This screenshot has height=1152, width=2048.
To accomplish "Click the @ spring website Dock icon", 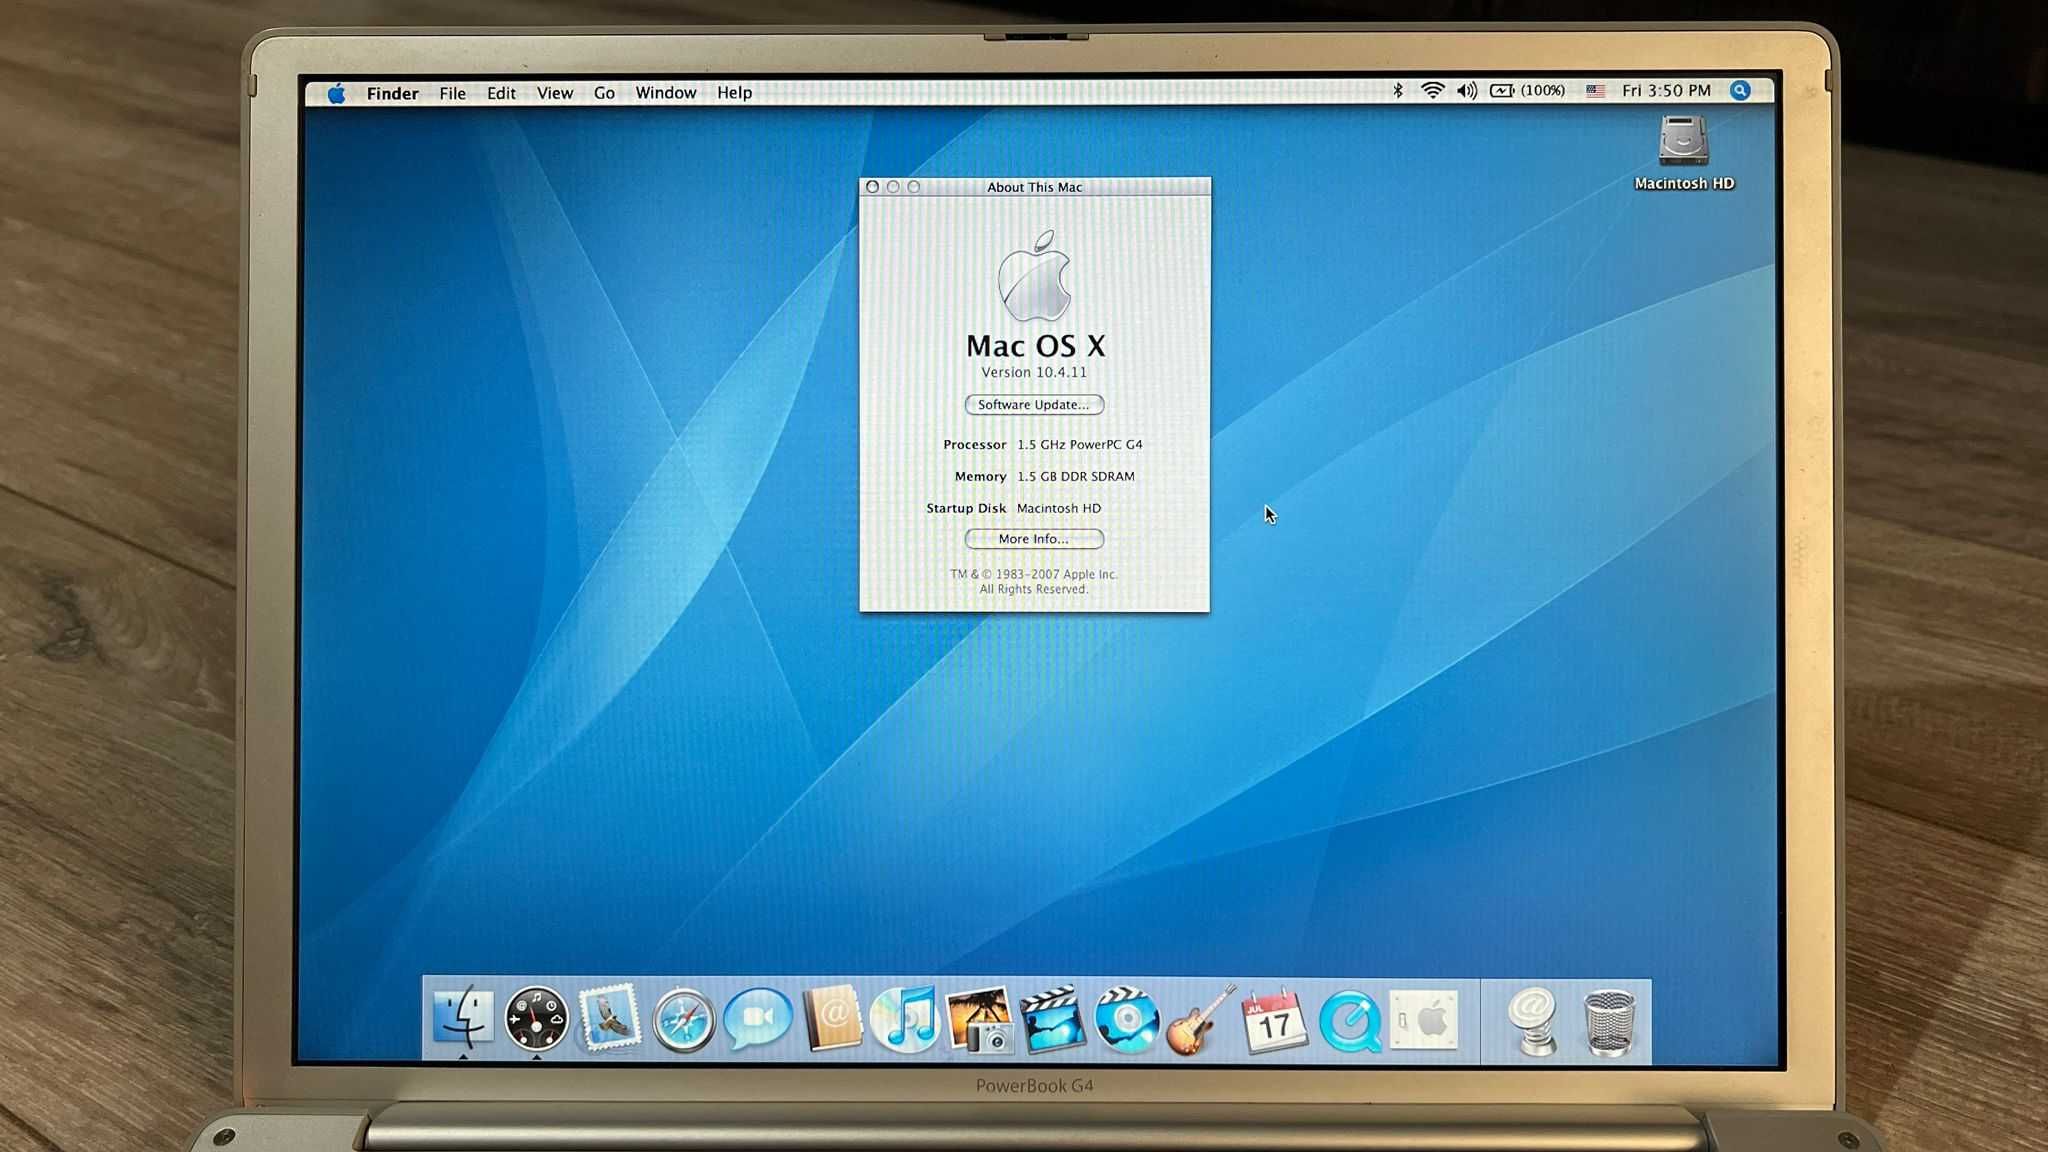I will tap(1535, 1019).
